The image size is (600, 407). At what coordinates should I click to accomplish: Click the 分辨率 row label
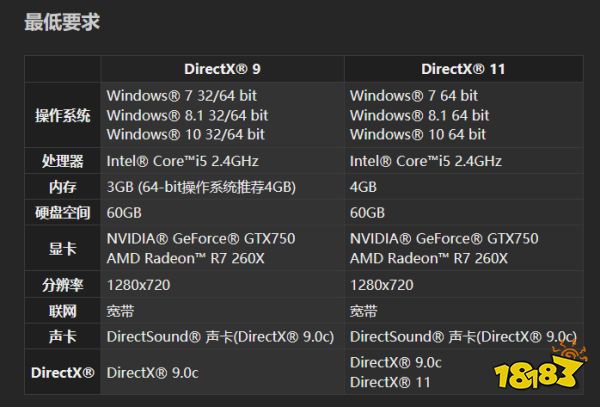(x=63, y=285)
